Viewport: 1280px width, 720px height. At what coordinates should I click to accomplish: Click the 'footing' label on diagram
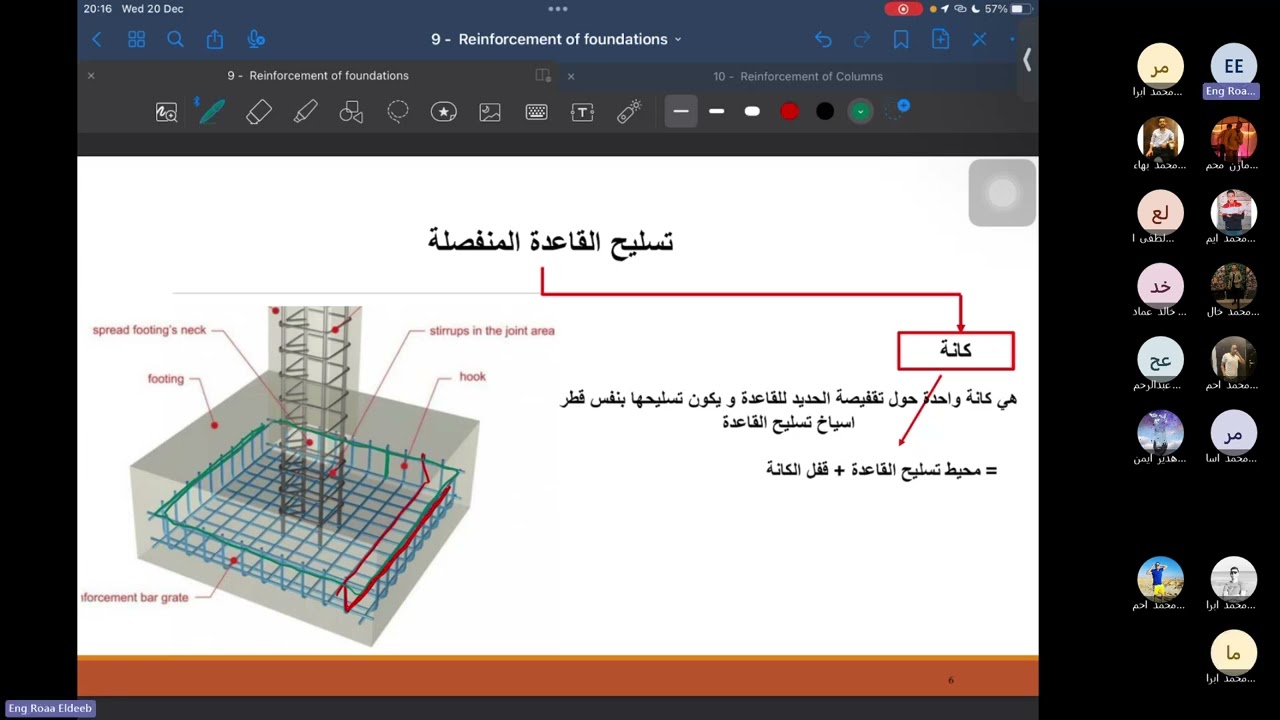click(x=166, y=379)
